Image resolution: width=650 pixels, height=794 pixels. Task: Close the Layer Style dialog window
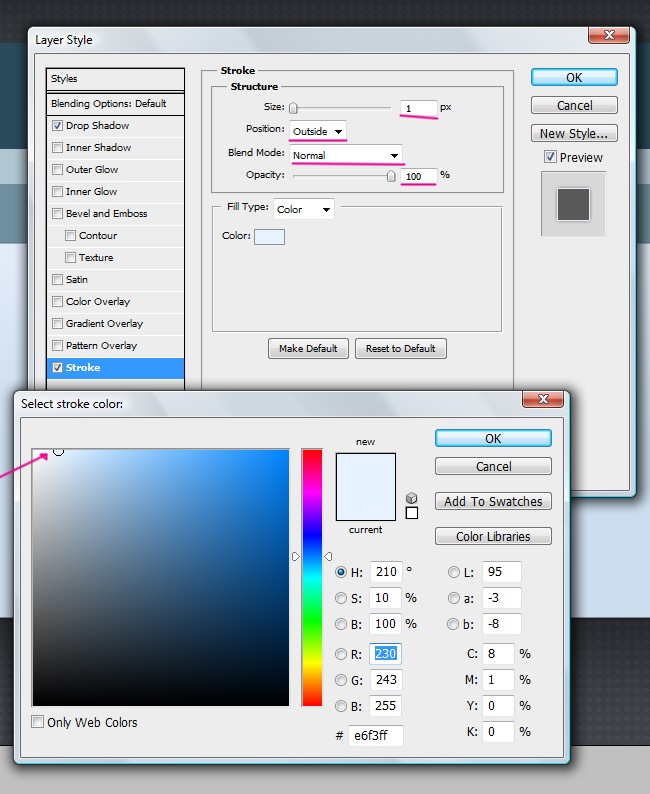608,37
